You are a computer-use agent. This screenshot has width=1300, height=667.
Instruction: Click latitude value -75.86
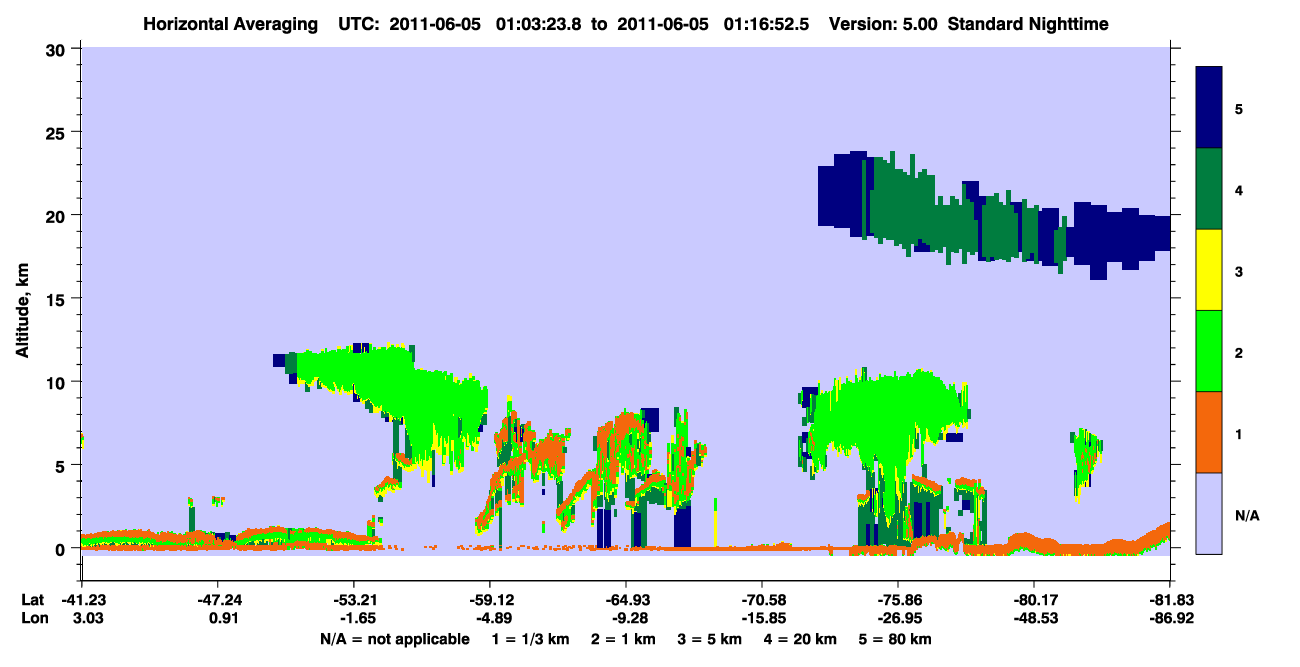point(898,599)
